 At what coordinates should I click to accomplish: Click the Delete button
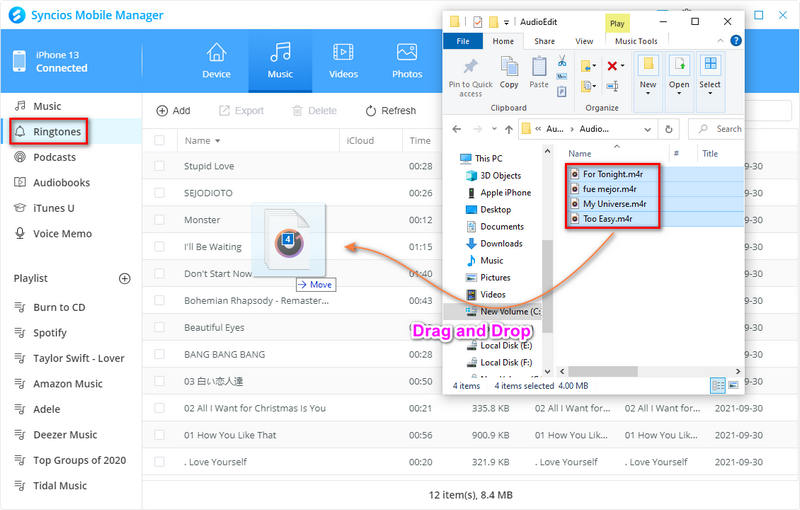click(x=314, y=111)
